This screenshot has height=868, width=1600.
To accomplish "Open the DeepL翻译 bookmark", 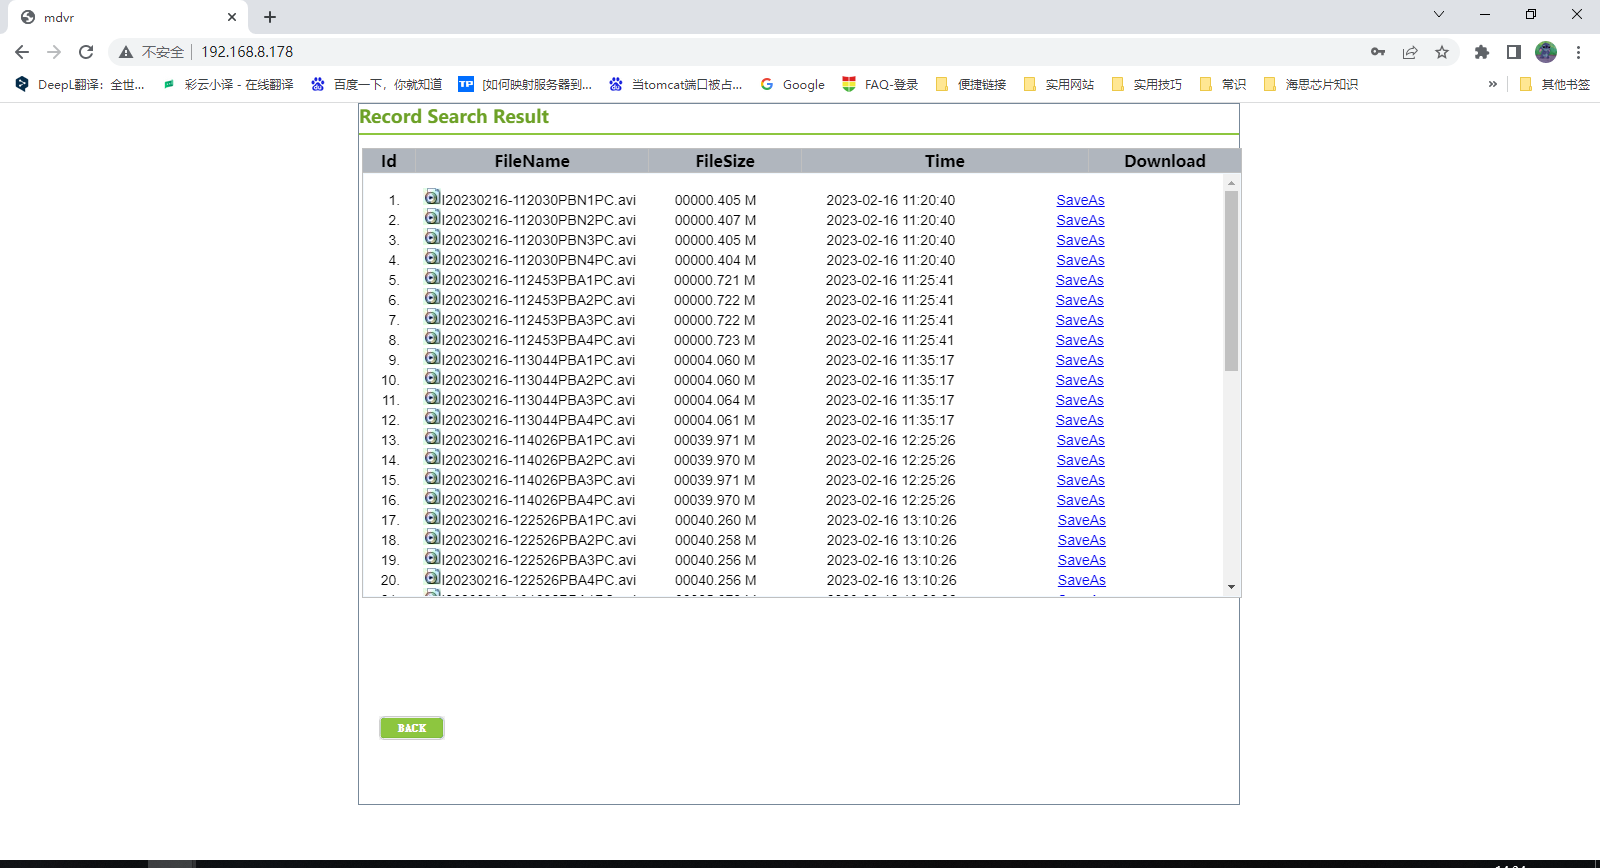I will [80, 84].
